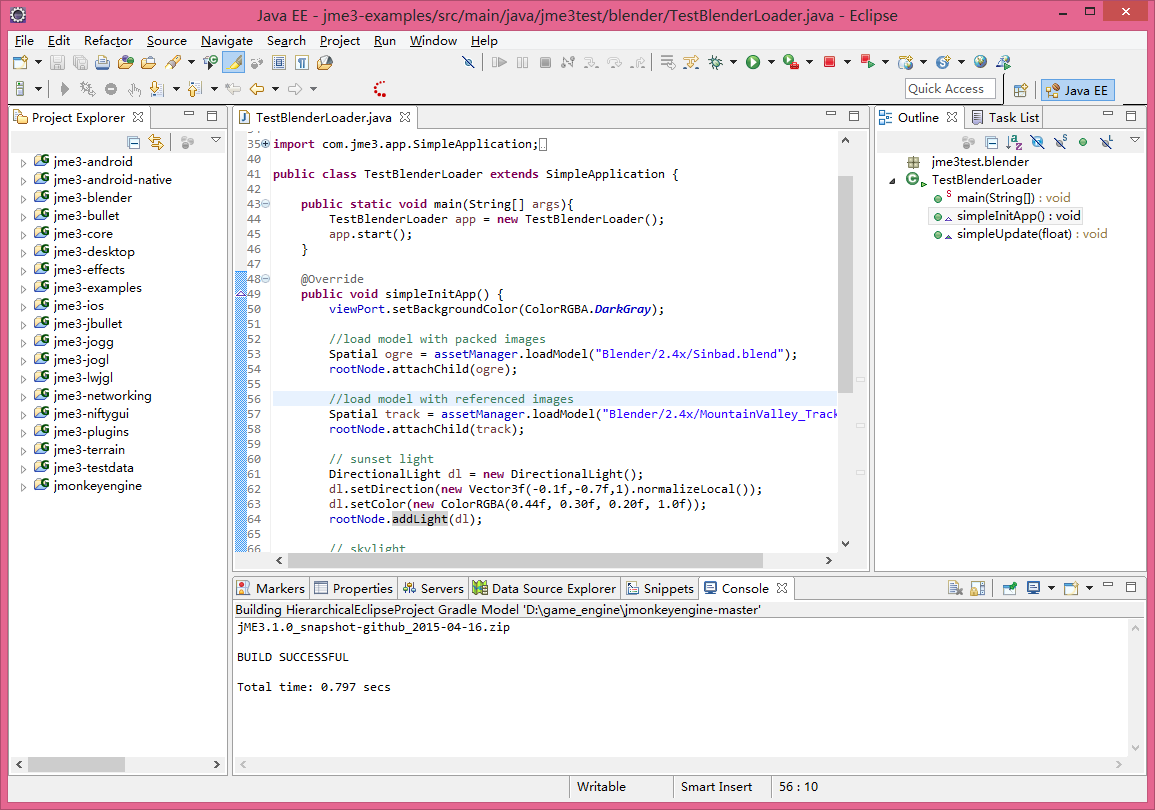Click the Java EE perspective button
Viewport: 1155px width, 810px height.
(x=1078, y=90)
